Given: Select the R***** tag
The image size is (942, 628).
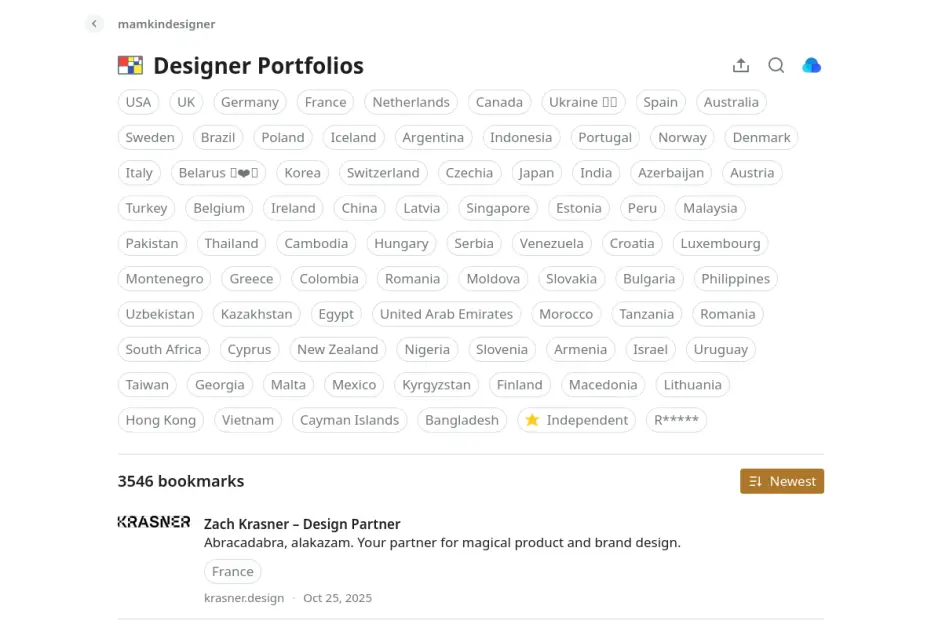Looking at the screenshot, I should [676, 420].
